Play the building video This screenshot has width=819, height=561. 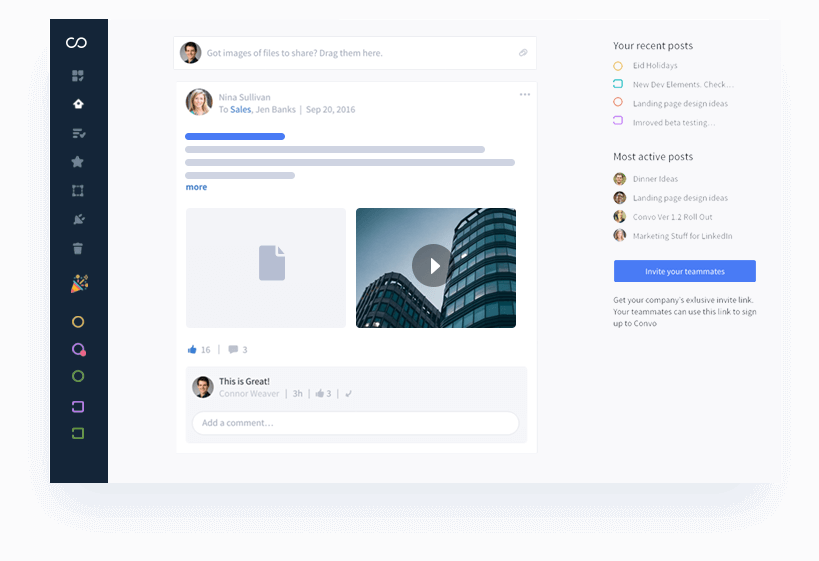tap(432, 266)
